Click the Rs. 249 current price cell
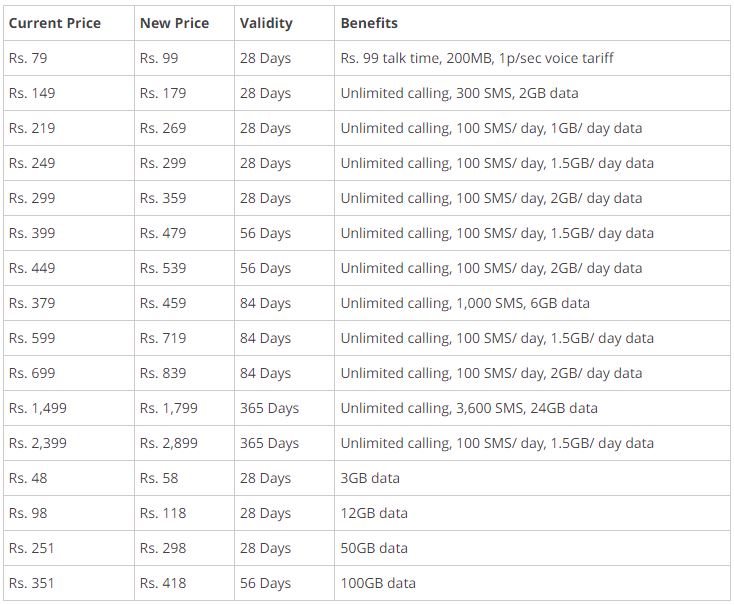Image resolution: width=734 pixels, height=605 pixels. (x=32, y=163)
